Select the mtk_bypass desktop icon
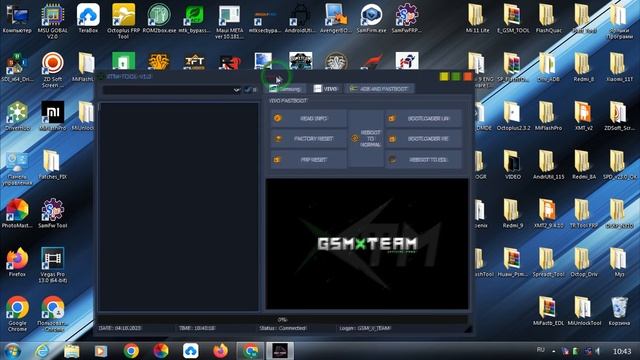Screen dimensions: 640x360 coord(194,19)
